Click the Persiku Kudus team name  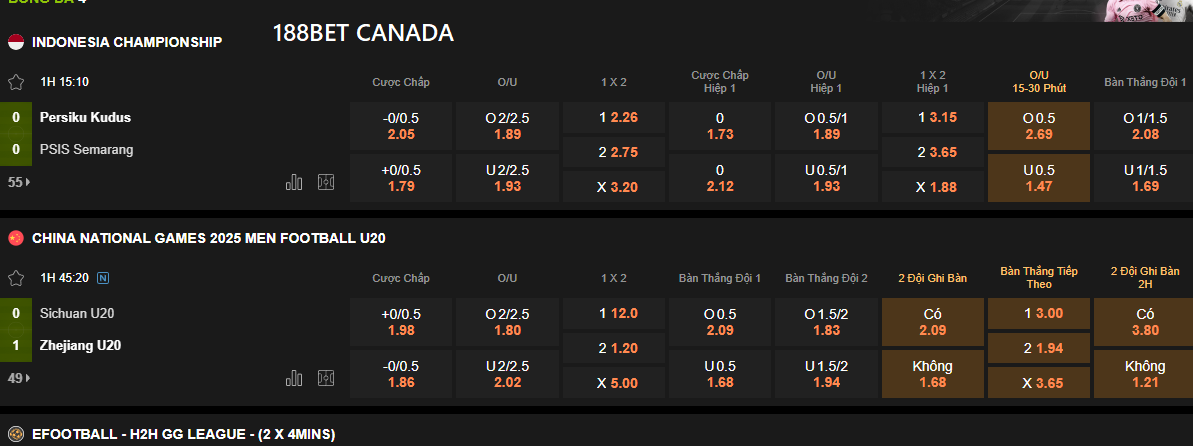[x=85, y=117]
